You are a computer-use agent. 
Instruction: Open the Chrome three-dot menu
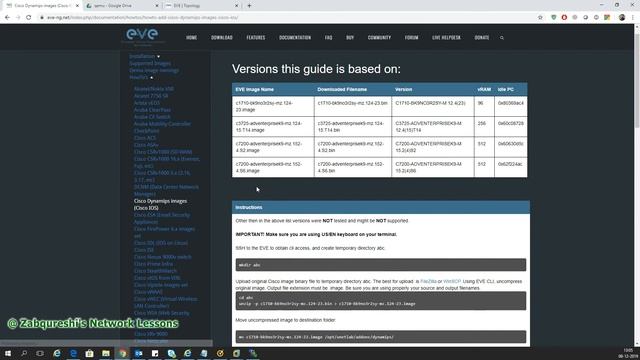(x=633, y=18)
